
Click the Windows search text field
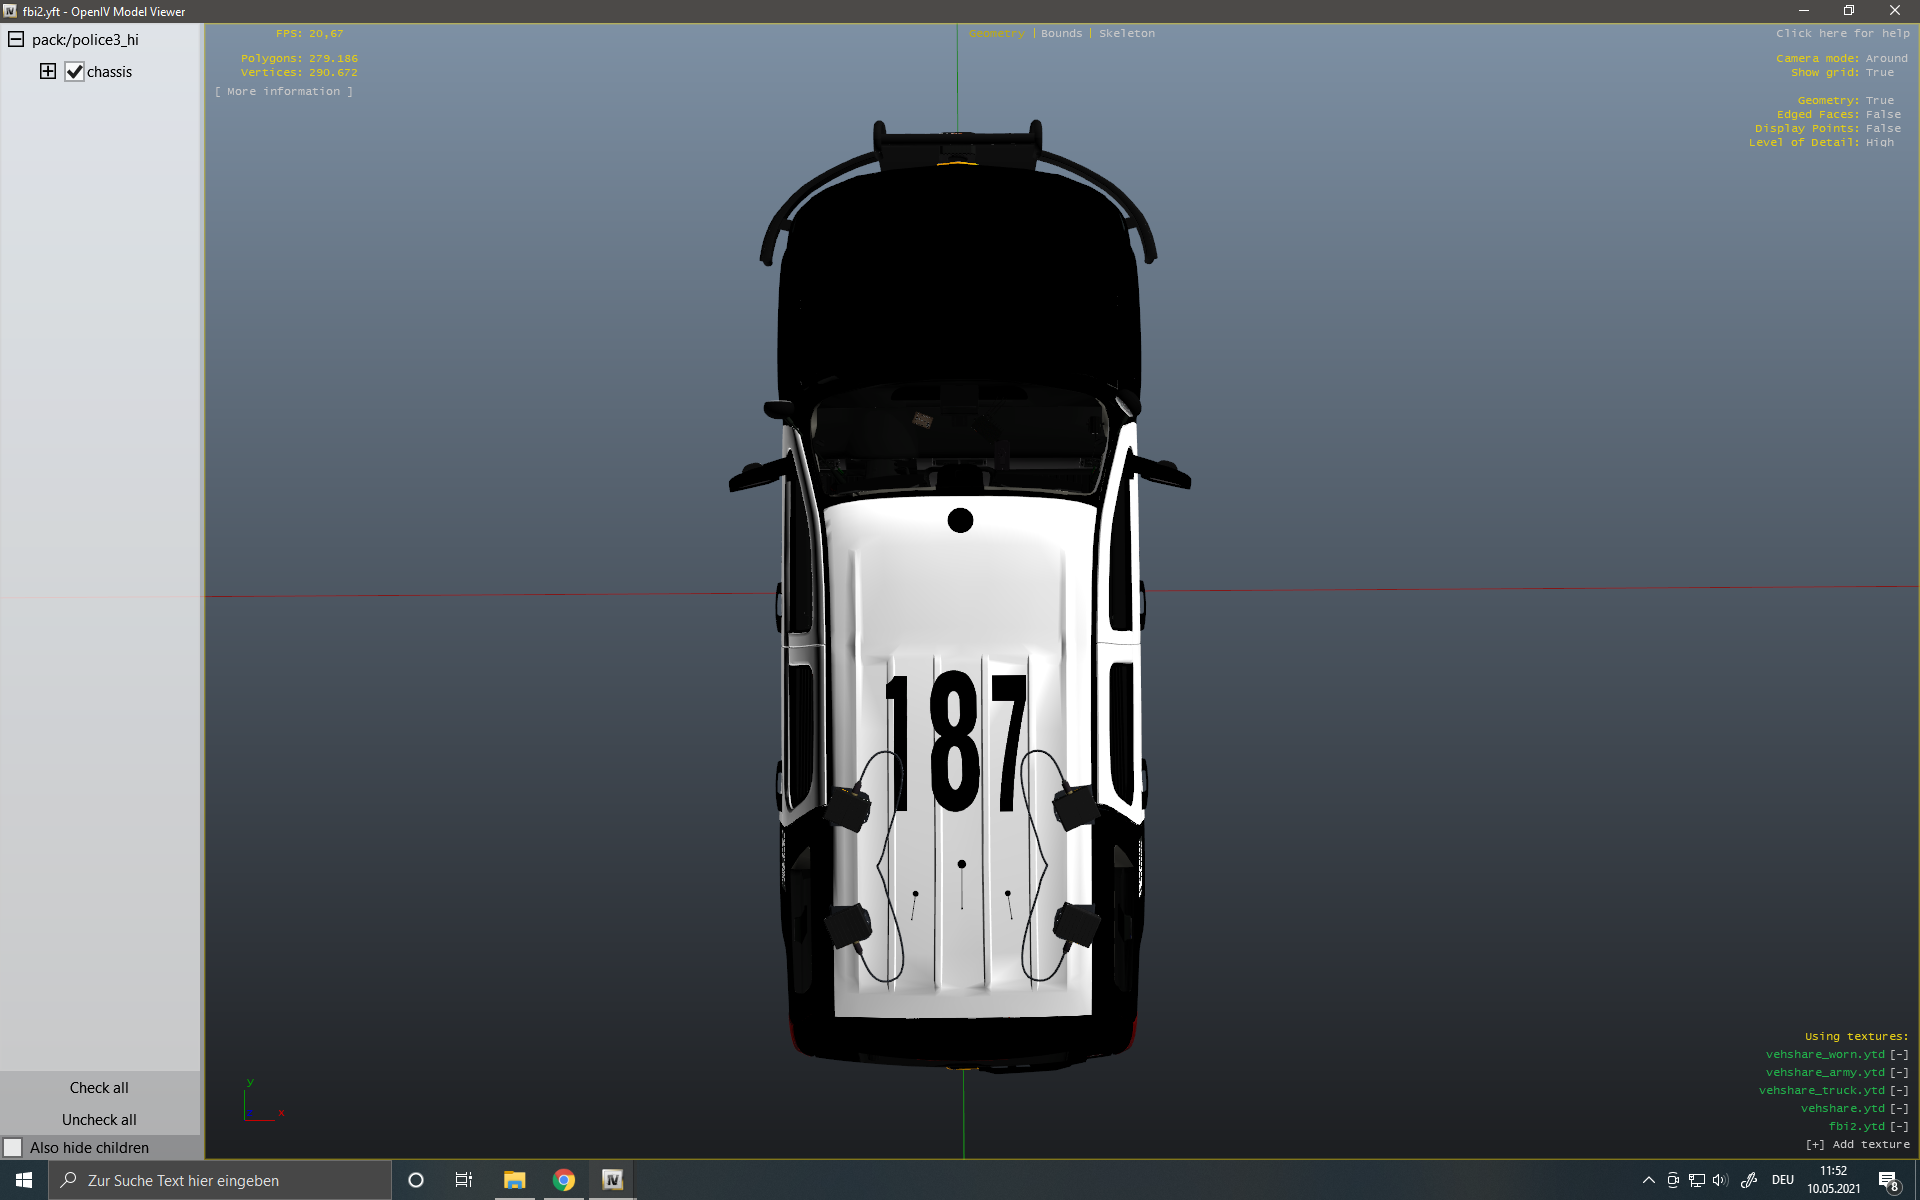pyautogui.click(x=220, y=1180)
